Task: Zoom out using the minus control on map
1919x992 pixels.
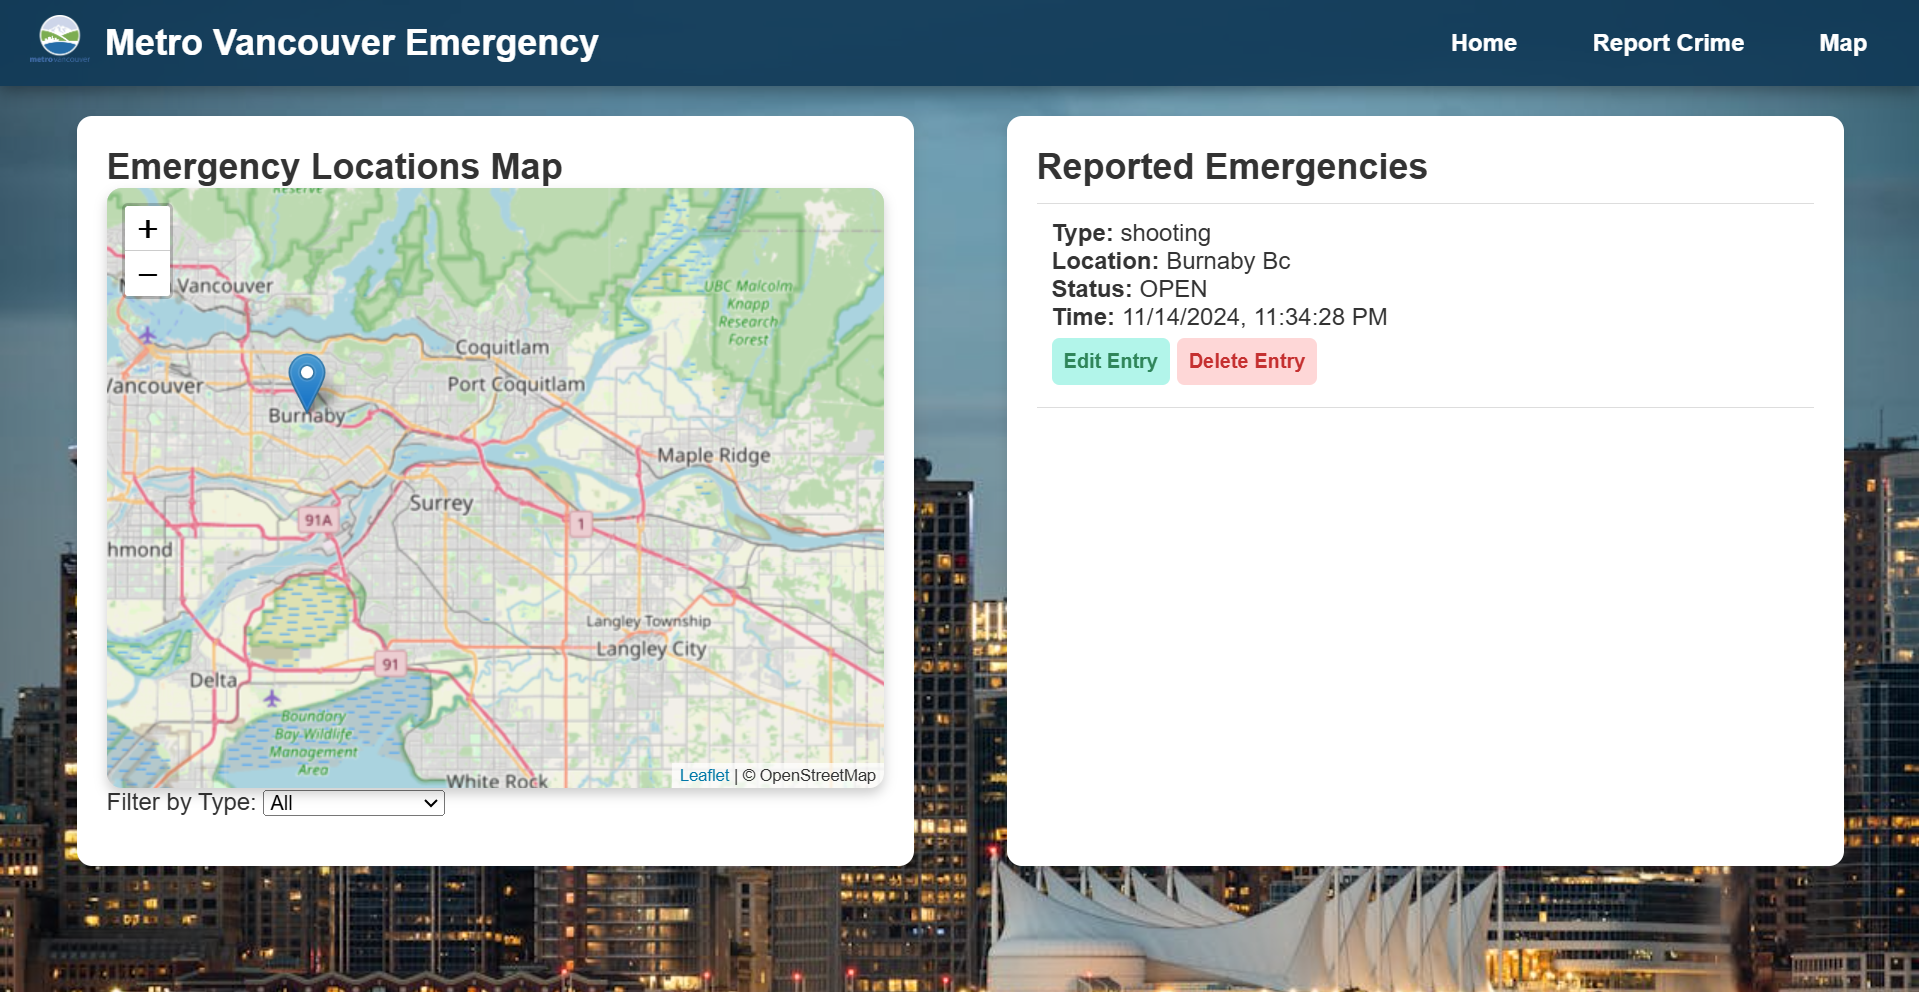Action: click(x=147, y=273)
